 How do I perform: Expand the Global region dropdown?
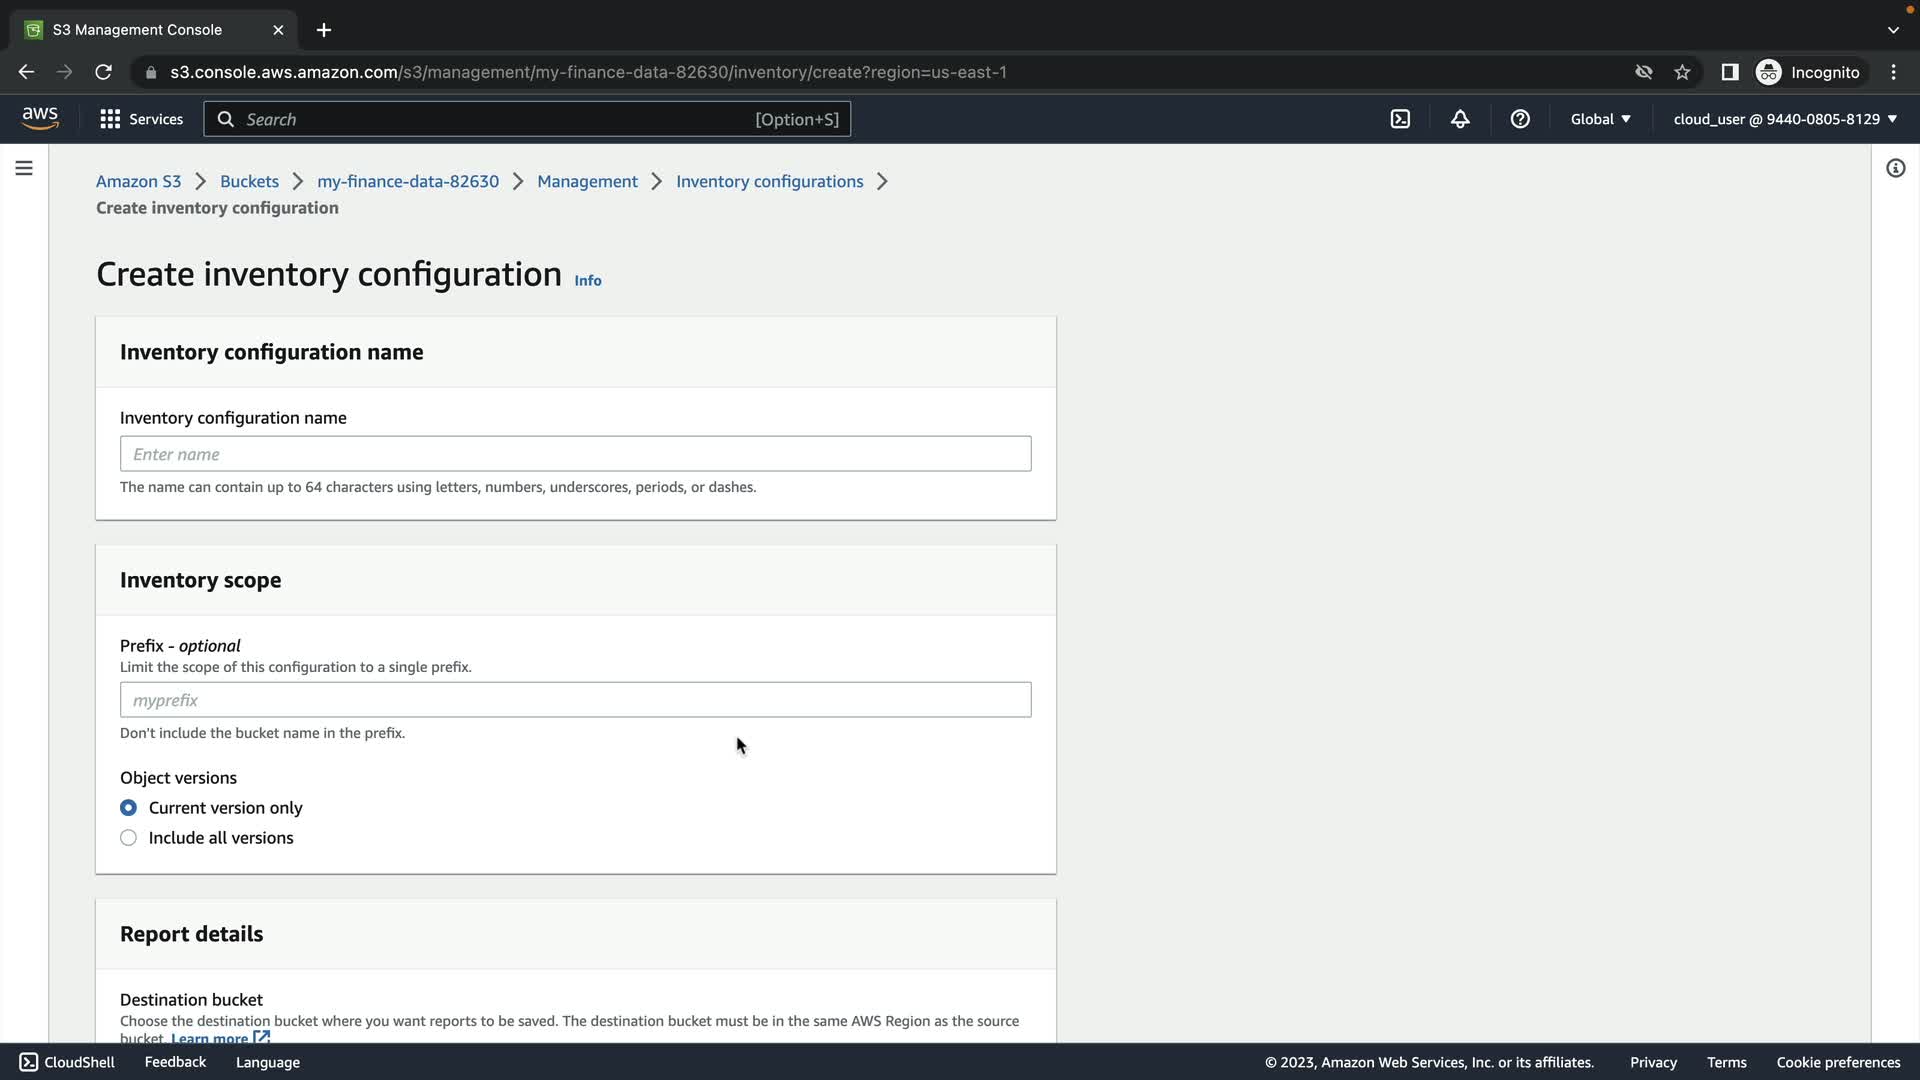(1600, 119)
